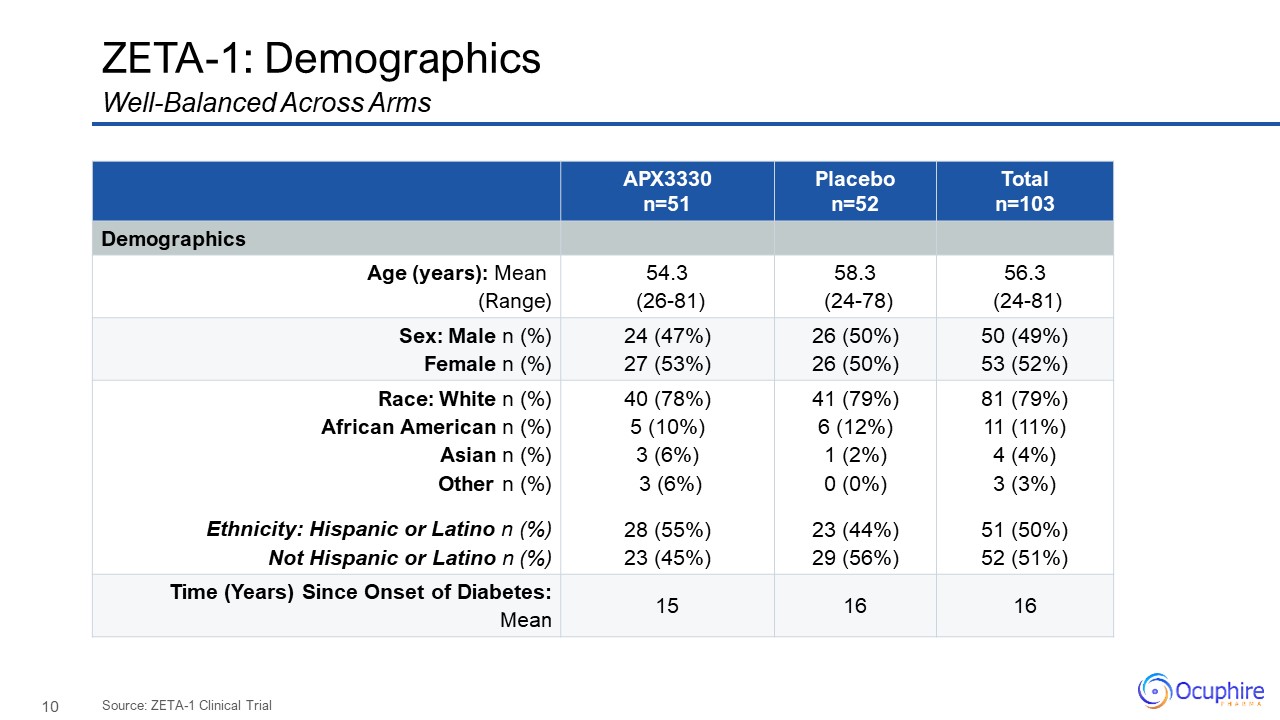Select the African American n (%) label

(x=436, y=427)
